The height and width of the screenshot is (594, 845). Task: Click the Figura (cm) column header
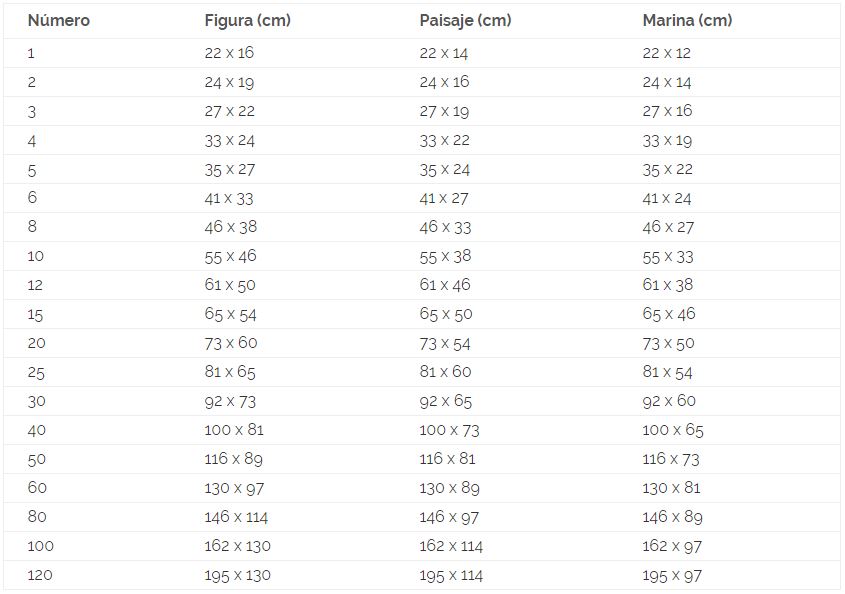coord(247,20)
